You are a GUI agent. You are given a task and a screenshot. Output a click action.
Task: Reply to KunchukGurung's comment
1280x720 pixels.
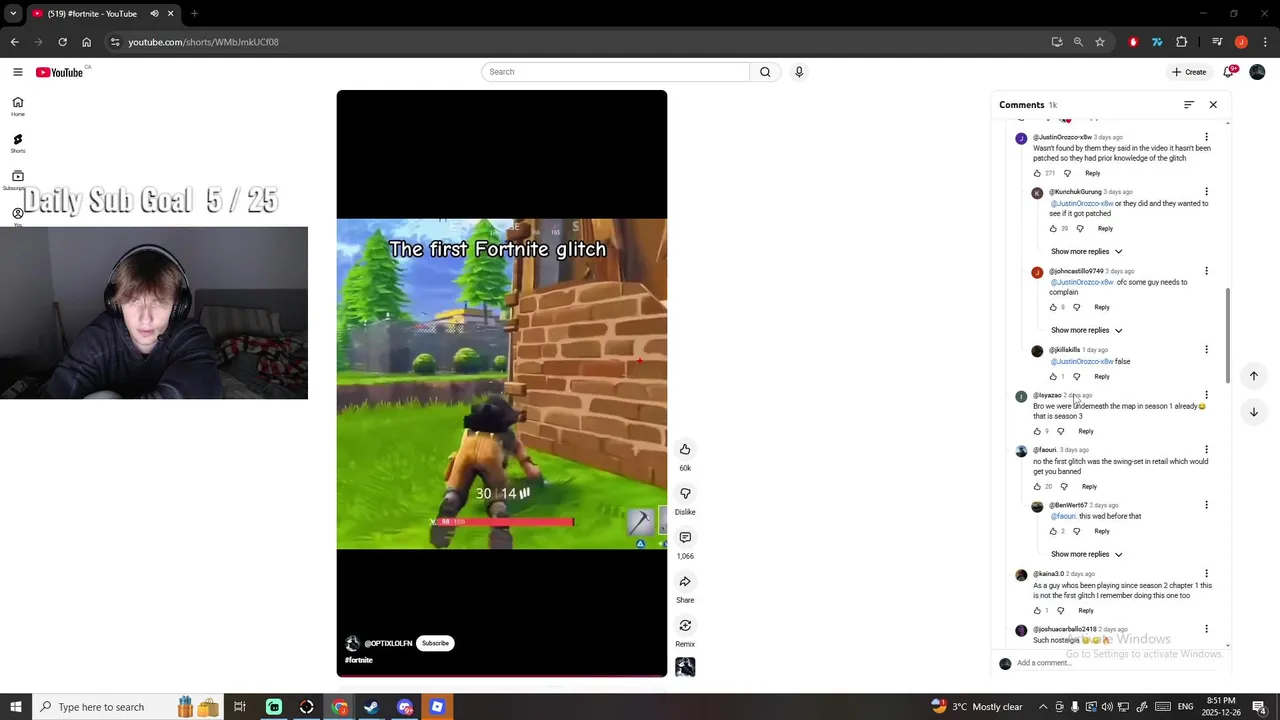pyautogui.click(x=1105, y=229)
